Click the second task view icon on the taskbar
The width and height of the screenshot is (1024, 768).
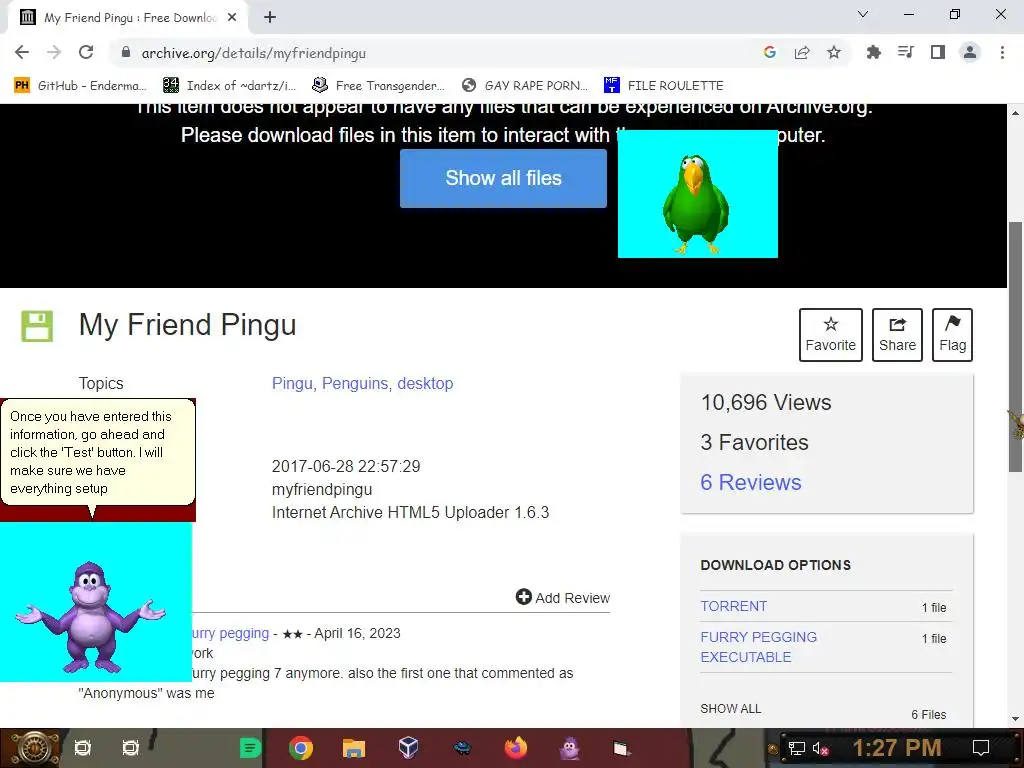tap(131, 748)
